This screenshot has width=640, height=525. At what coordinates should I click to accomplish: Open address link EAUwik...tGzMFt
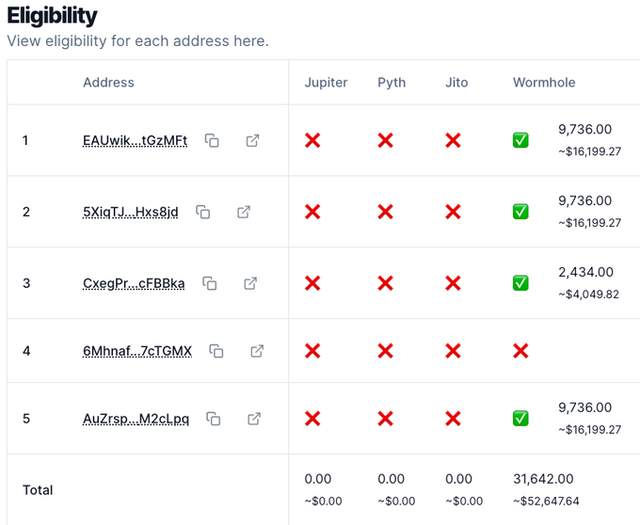135,140
